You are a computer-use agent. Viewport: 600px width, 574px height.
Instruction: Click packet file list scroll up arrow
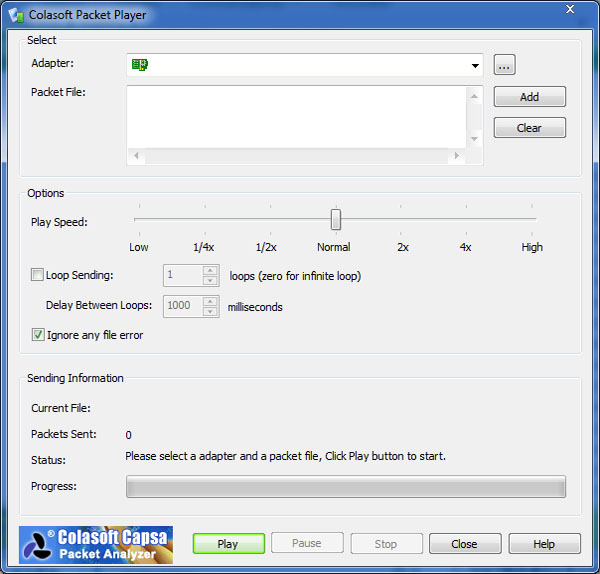[474, 96]
